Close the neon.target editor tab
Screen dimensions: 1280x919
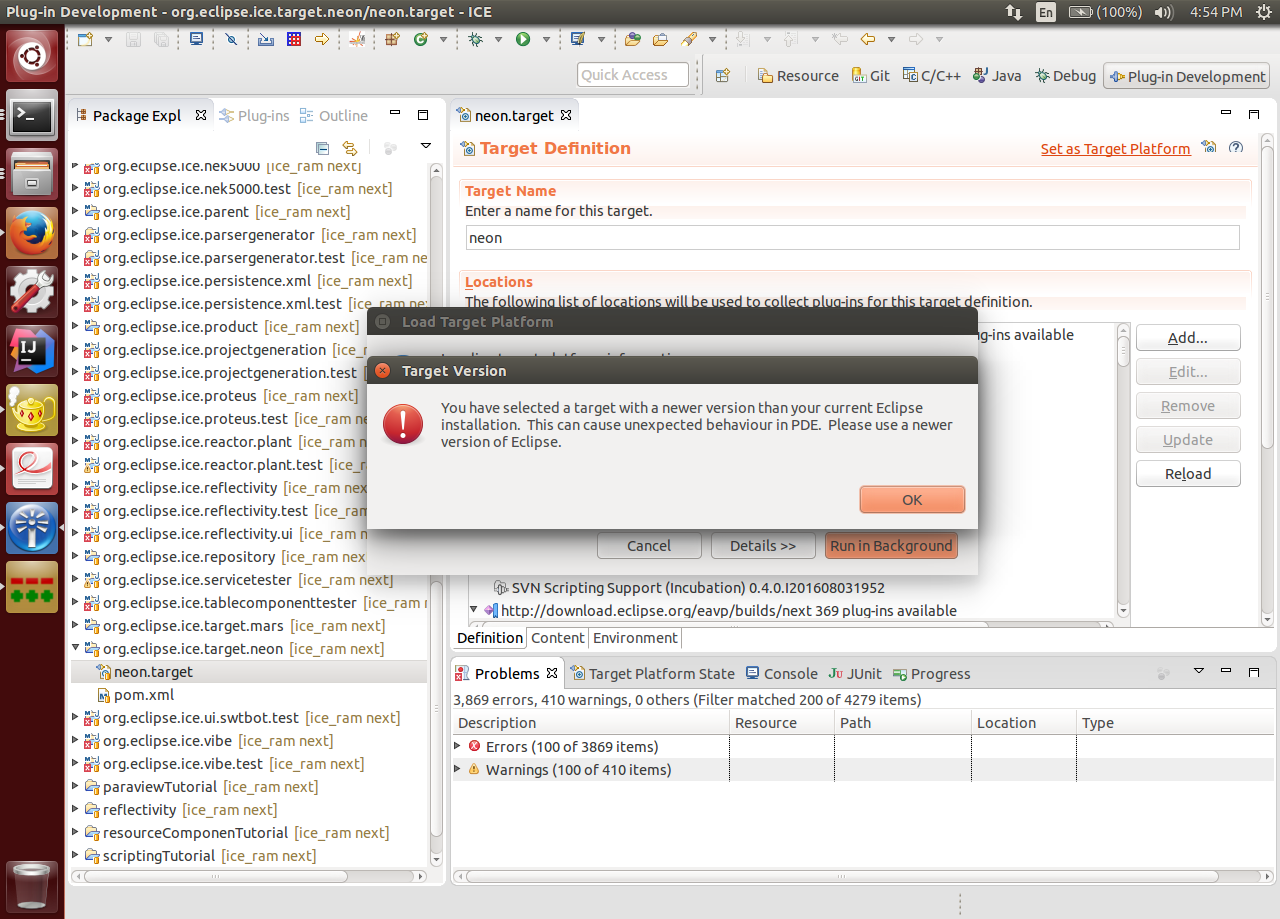(x=566, y=115)
